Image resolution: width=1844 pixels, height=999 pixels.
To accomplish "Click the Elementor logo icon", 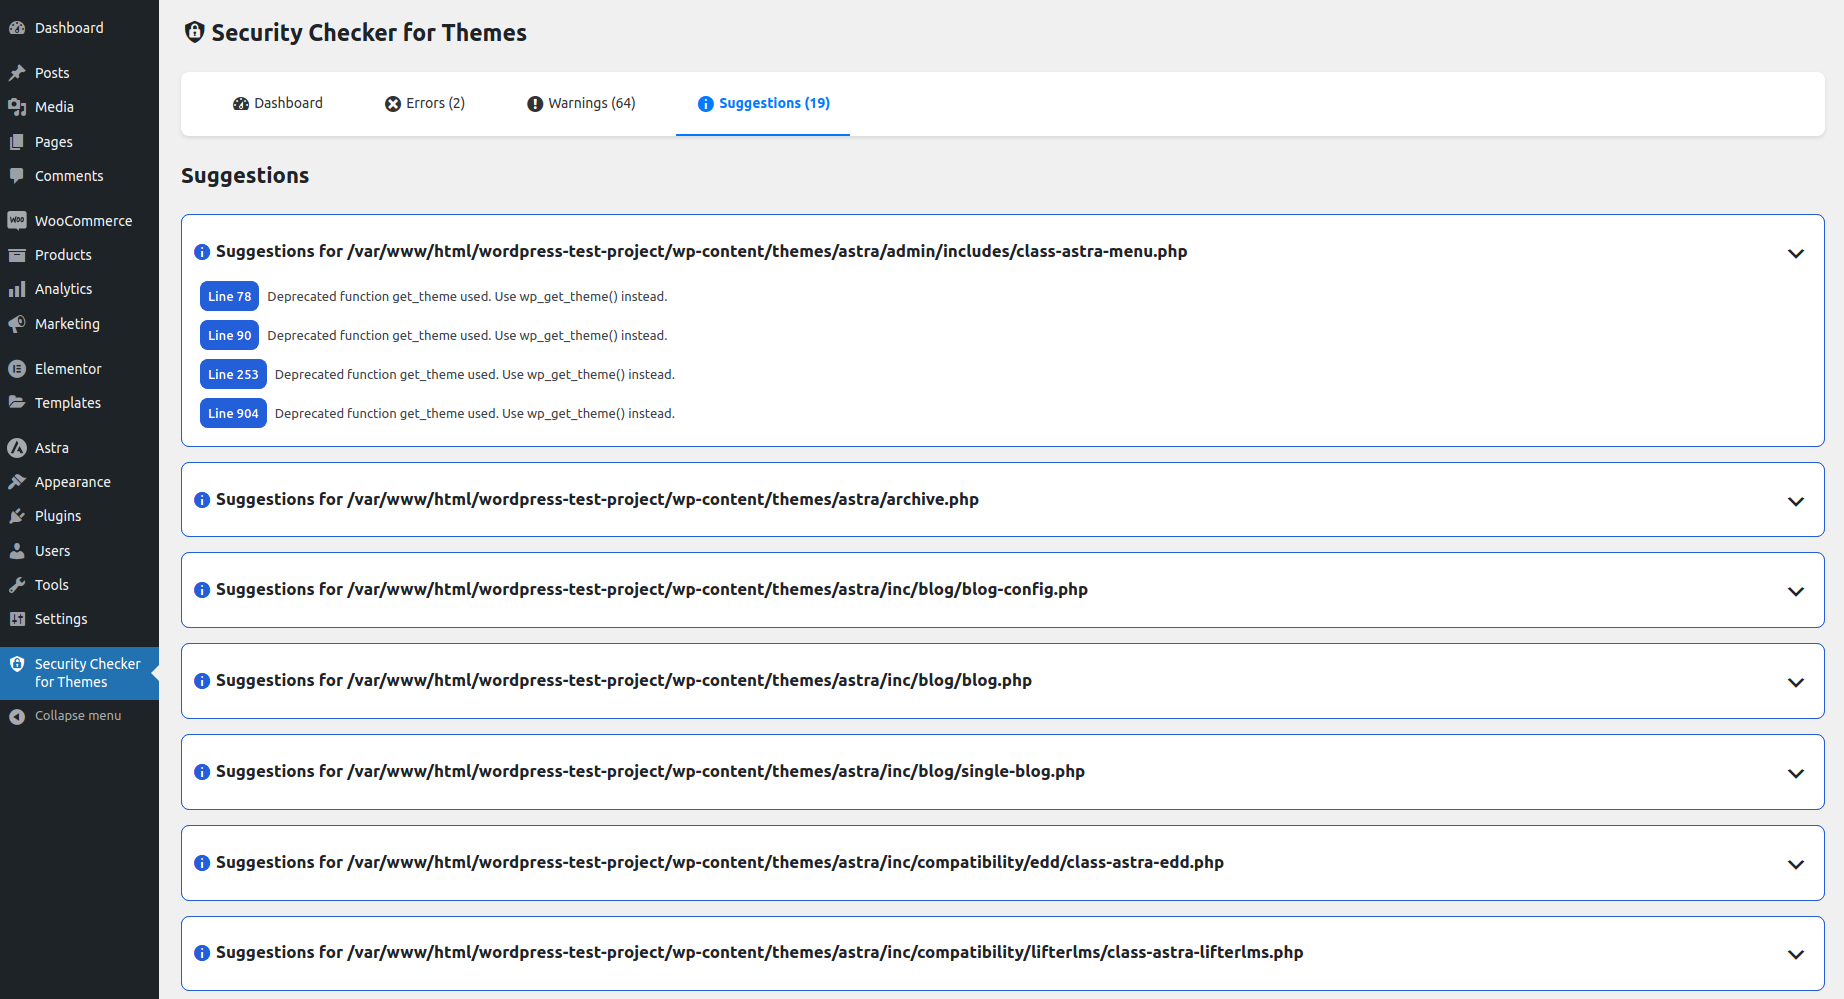I will [17, 369].
